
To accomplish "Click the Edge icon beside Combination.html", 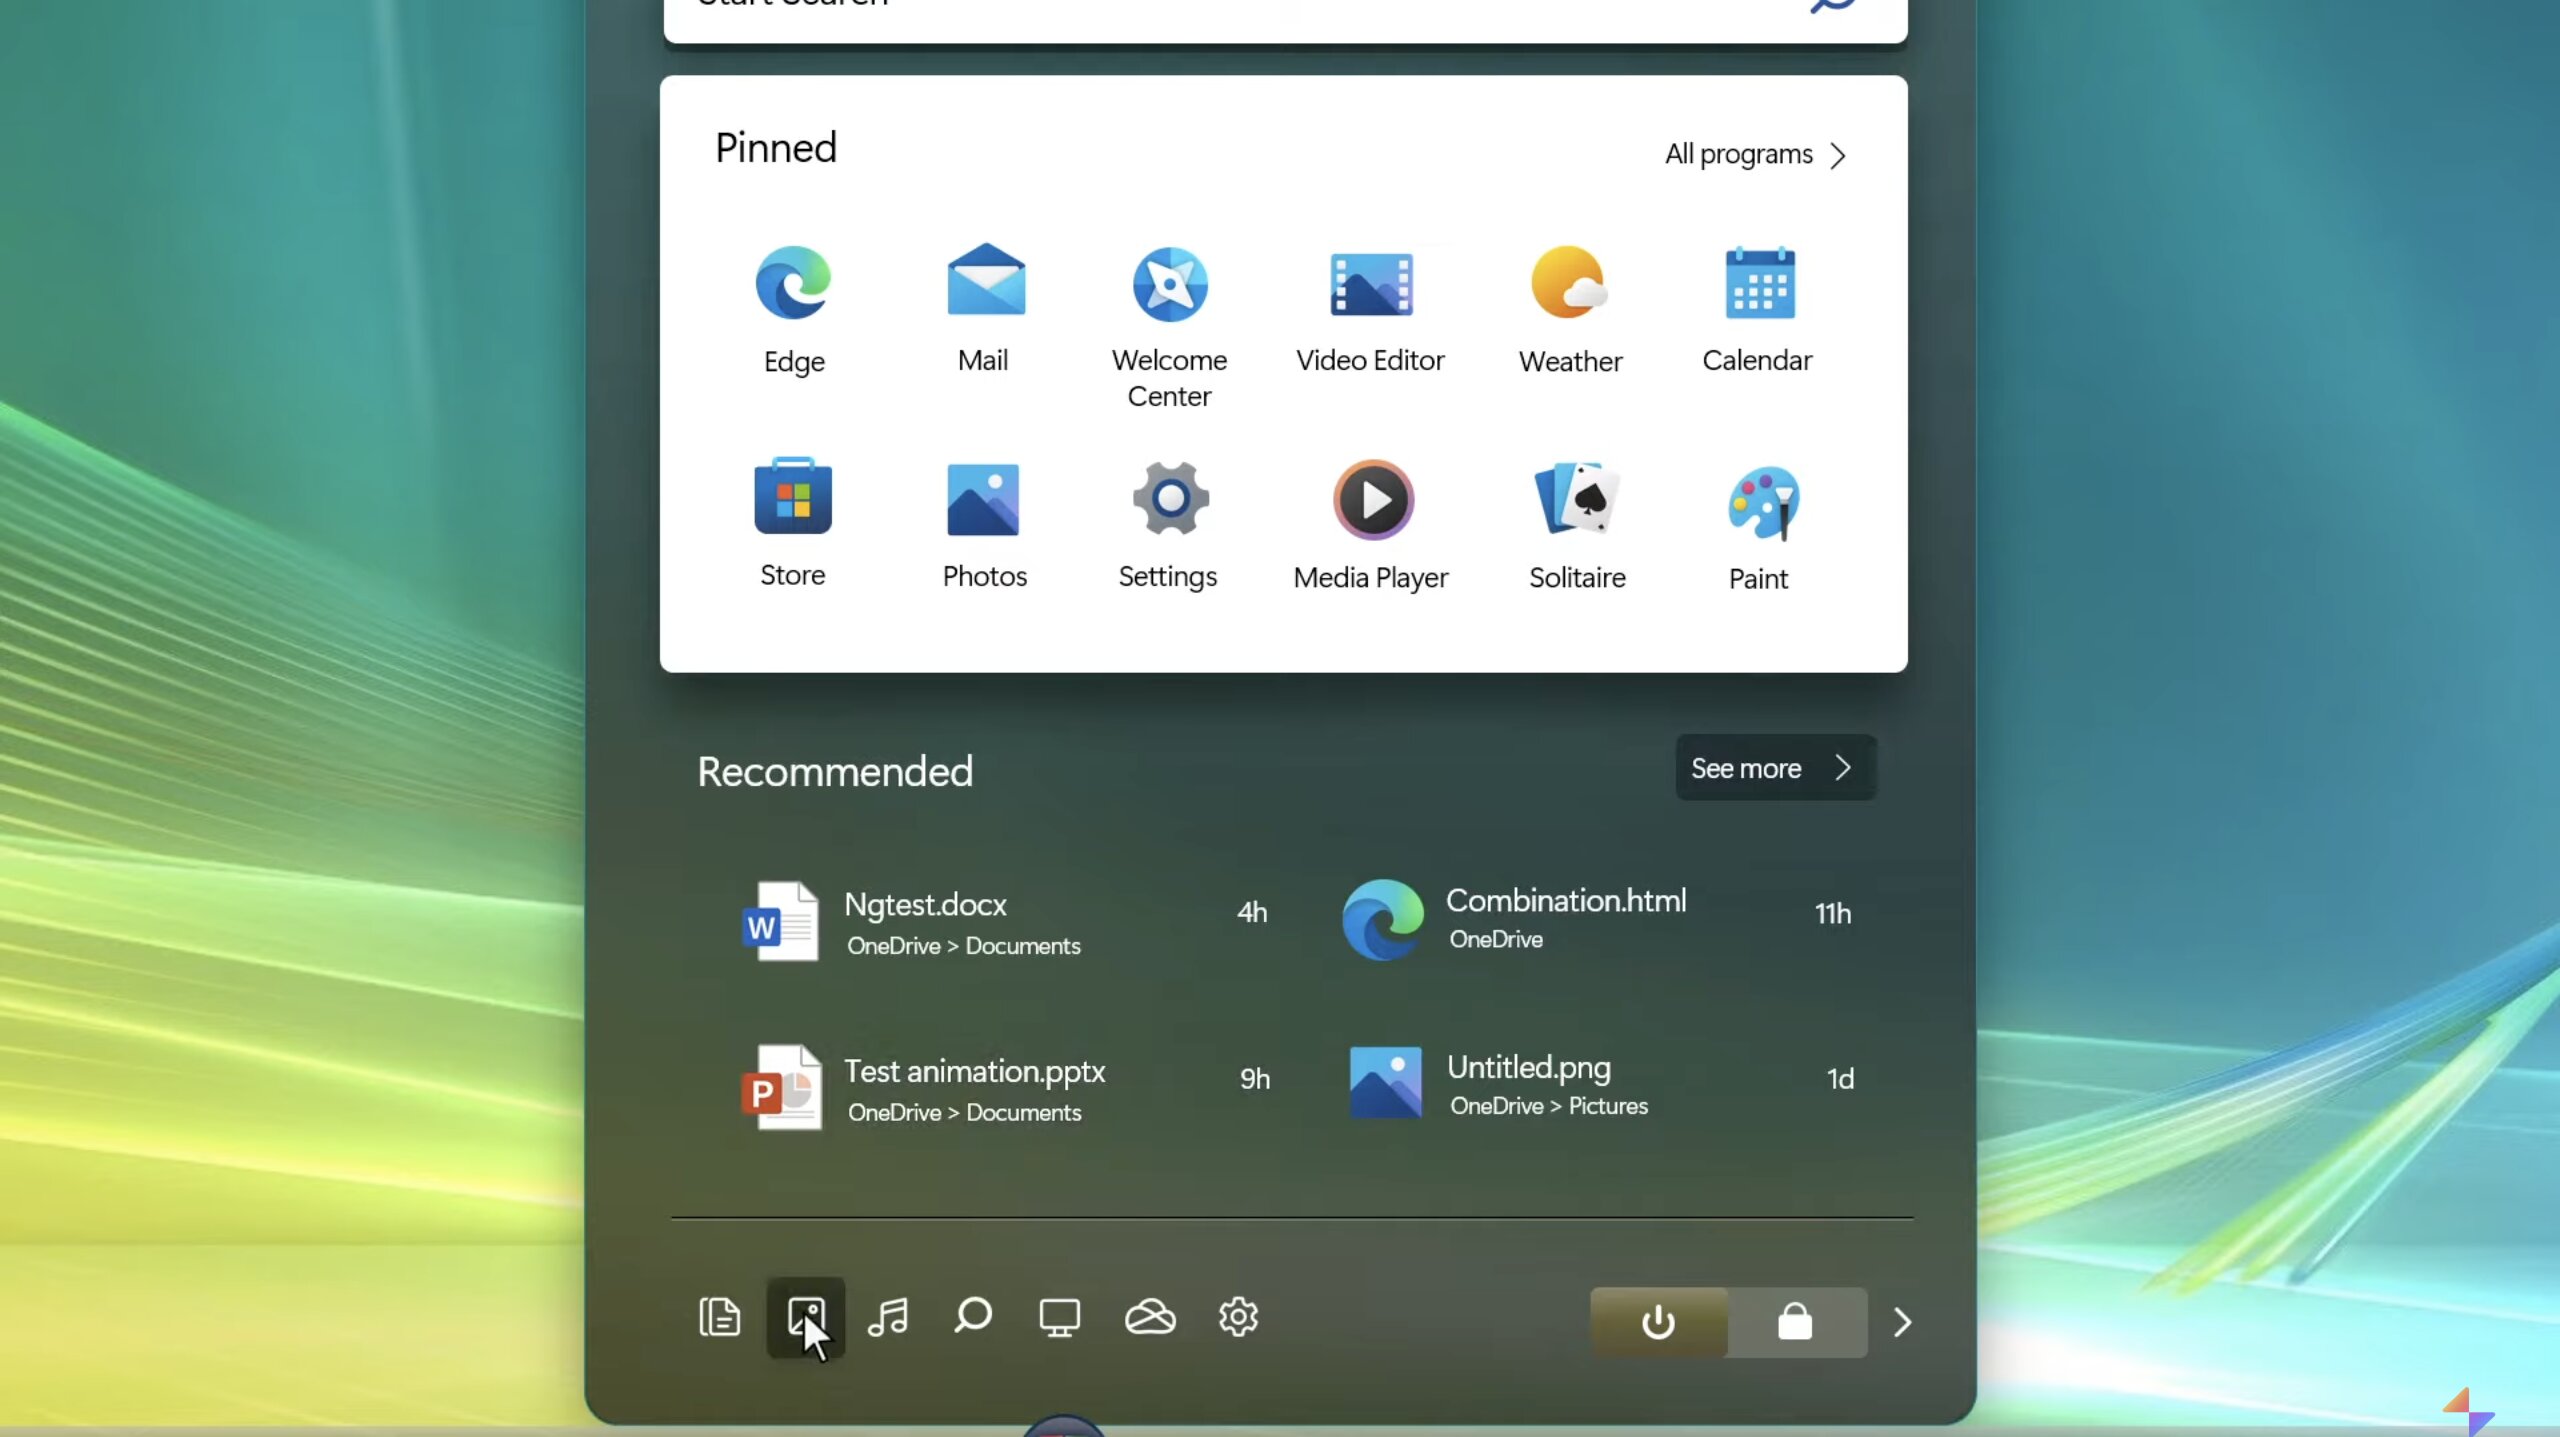I will coord(1382,920).
